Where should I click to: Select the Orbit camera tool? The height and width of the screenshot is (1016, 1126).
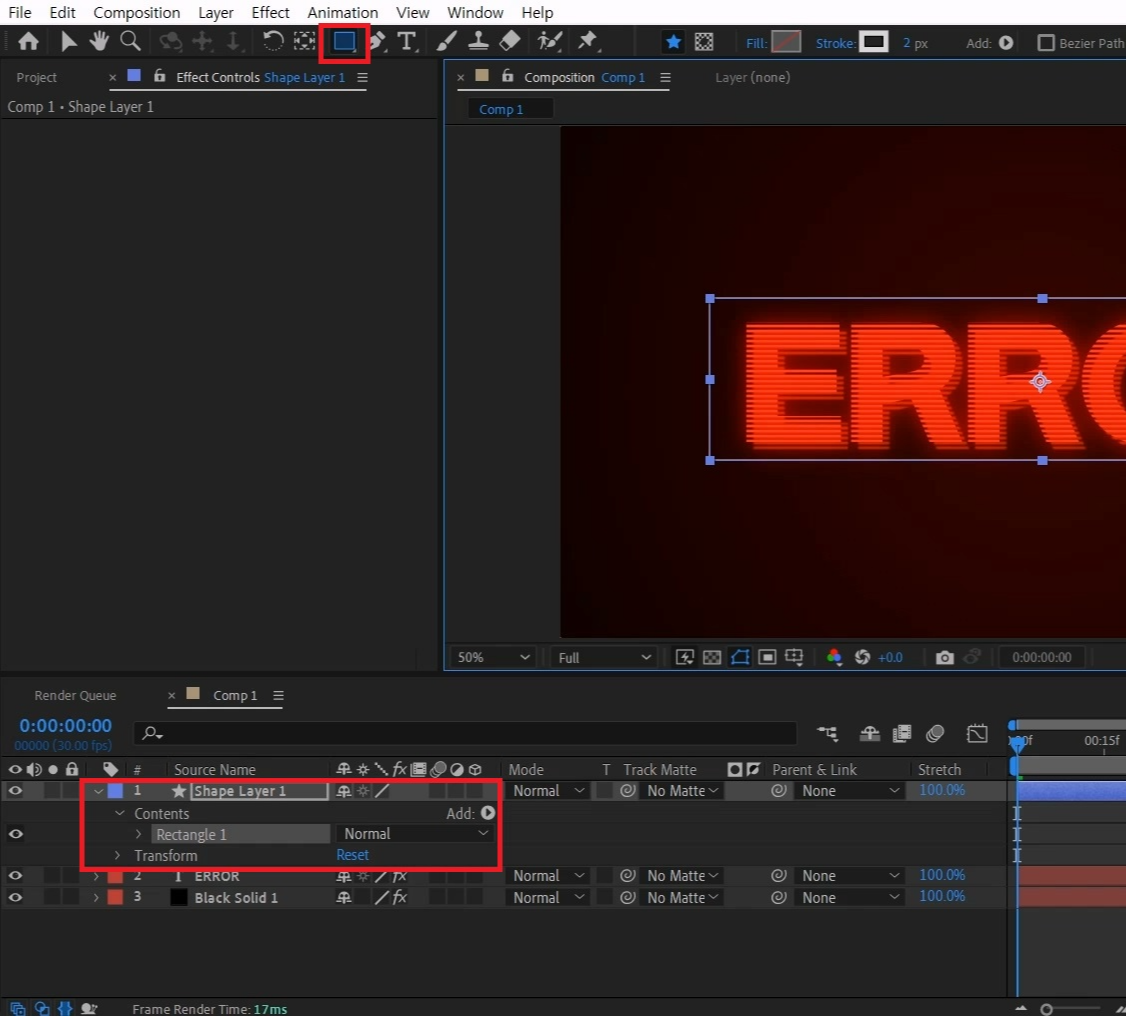click(x=170, y=42)
